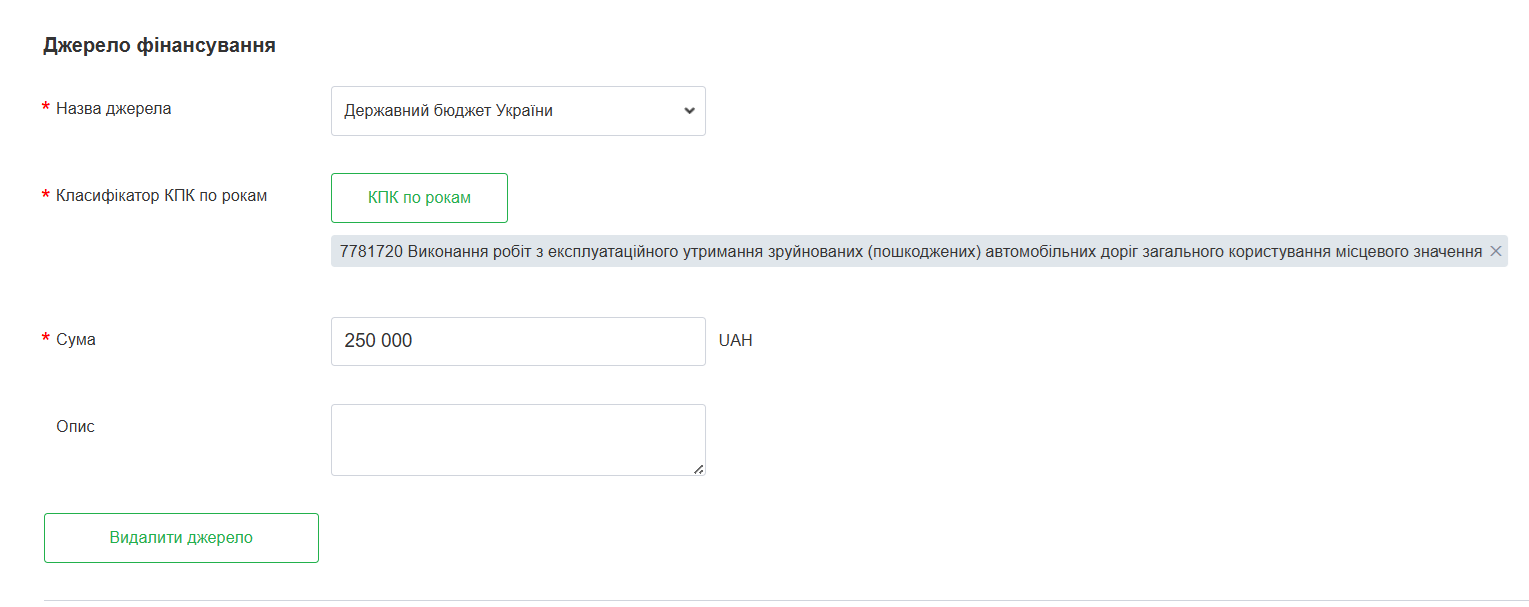1529x607 pixels.
Task: Click into the Опис description textarea
Action: click(x=517, y=439)
